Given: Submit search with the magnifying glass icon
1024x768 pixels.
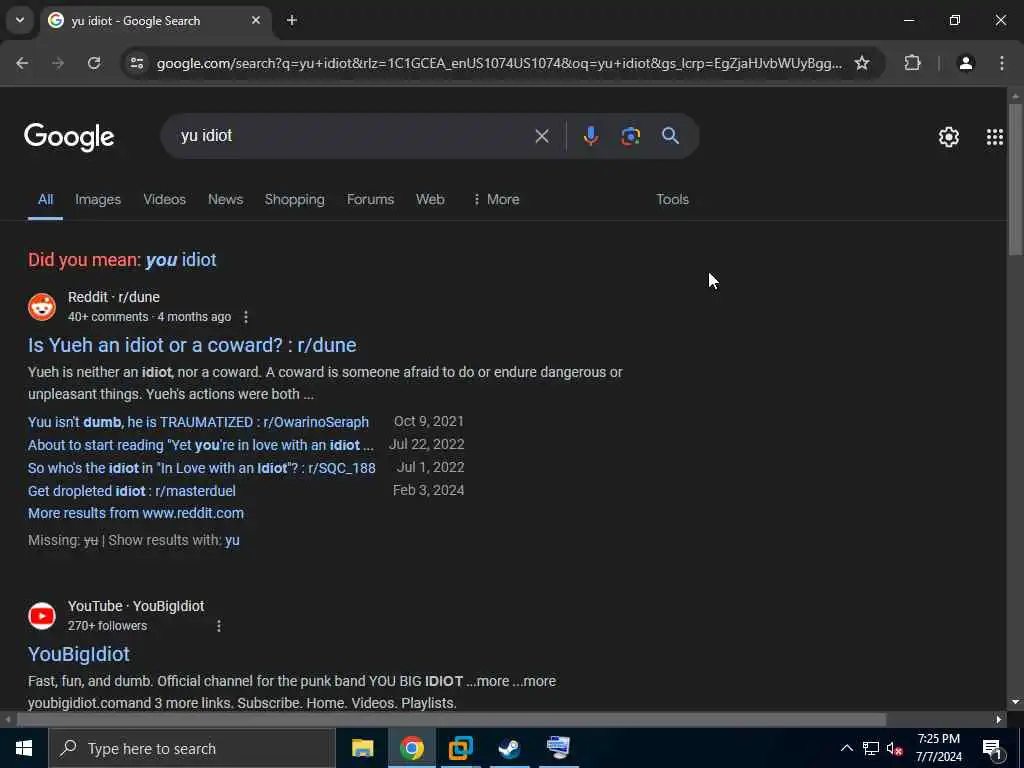Looking at the screenshot, I should pos(670,136).
